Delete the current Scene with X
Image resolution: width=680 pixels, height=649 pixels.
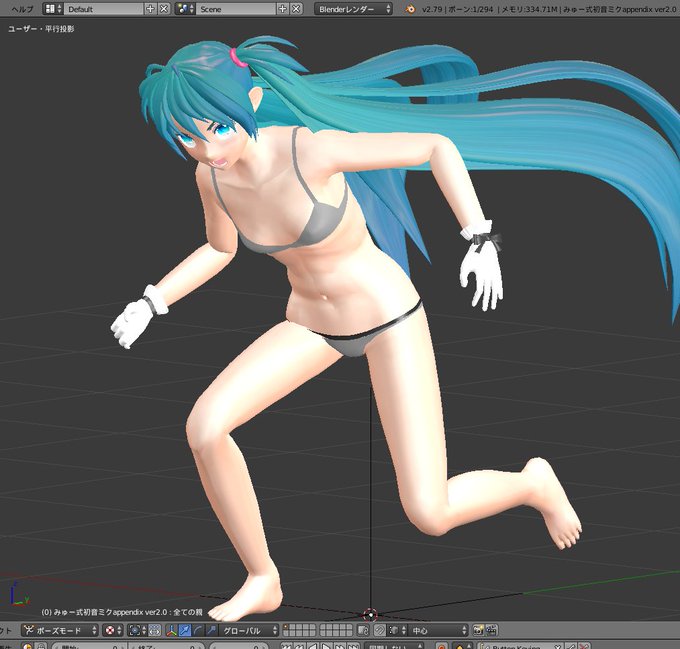pos(296,9)
